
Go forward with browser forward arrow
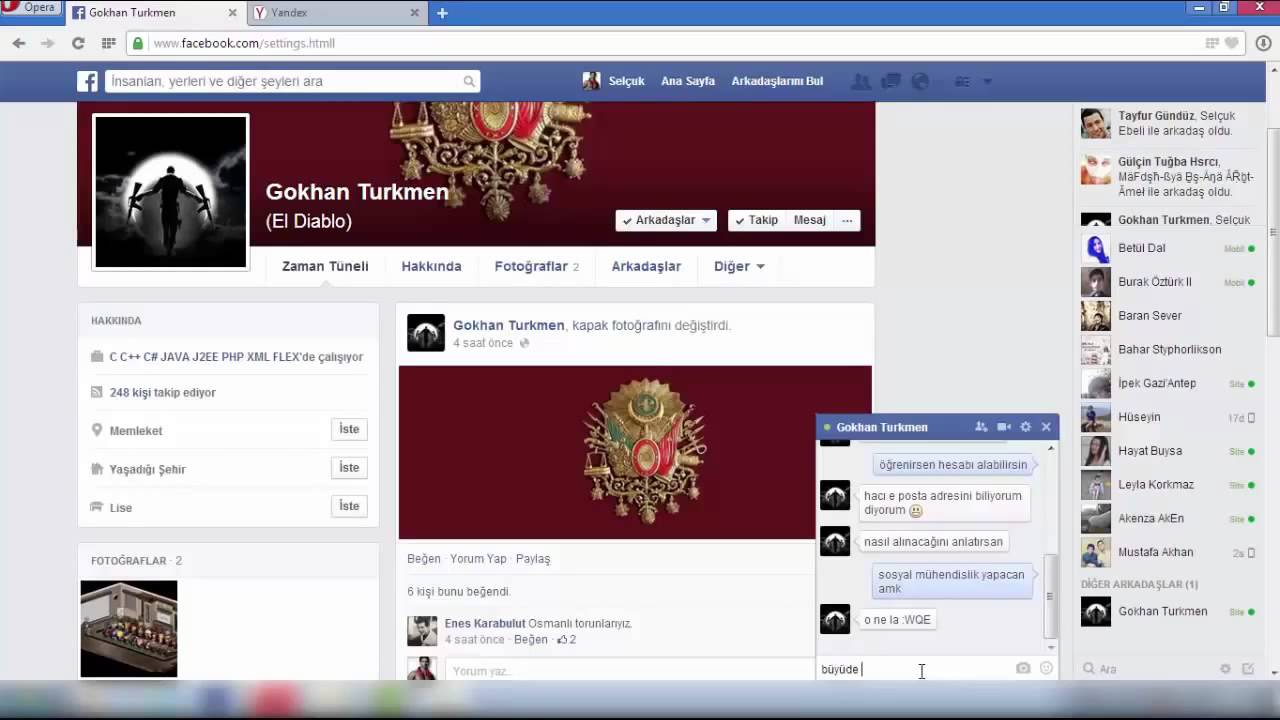point(47,43)
